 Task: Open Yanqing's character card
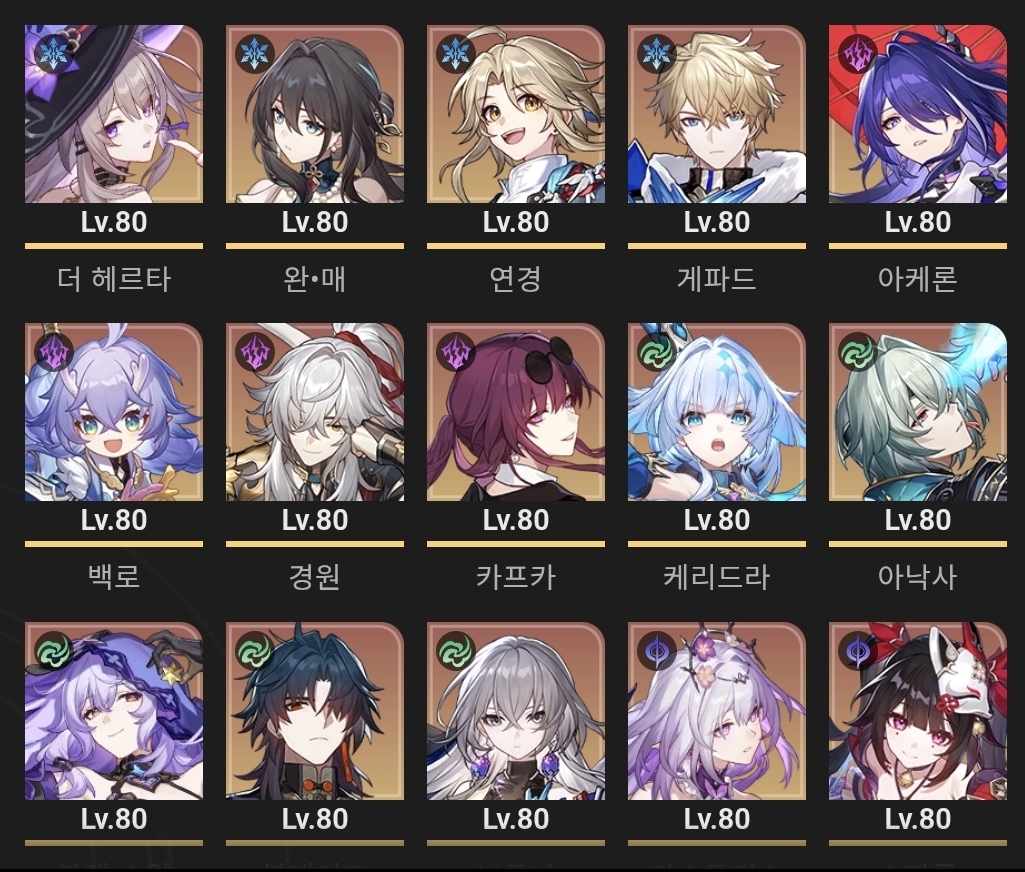pyautogui.click(x=516, y=114)
